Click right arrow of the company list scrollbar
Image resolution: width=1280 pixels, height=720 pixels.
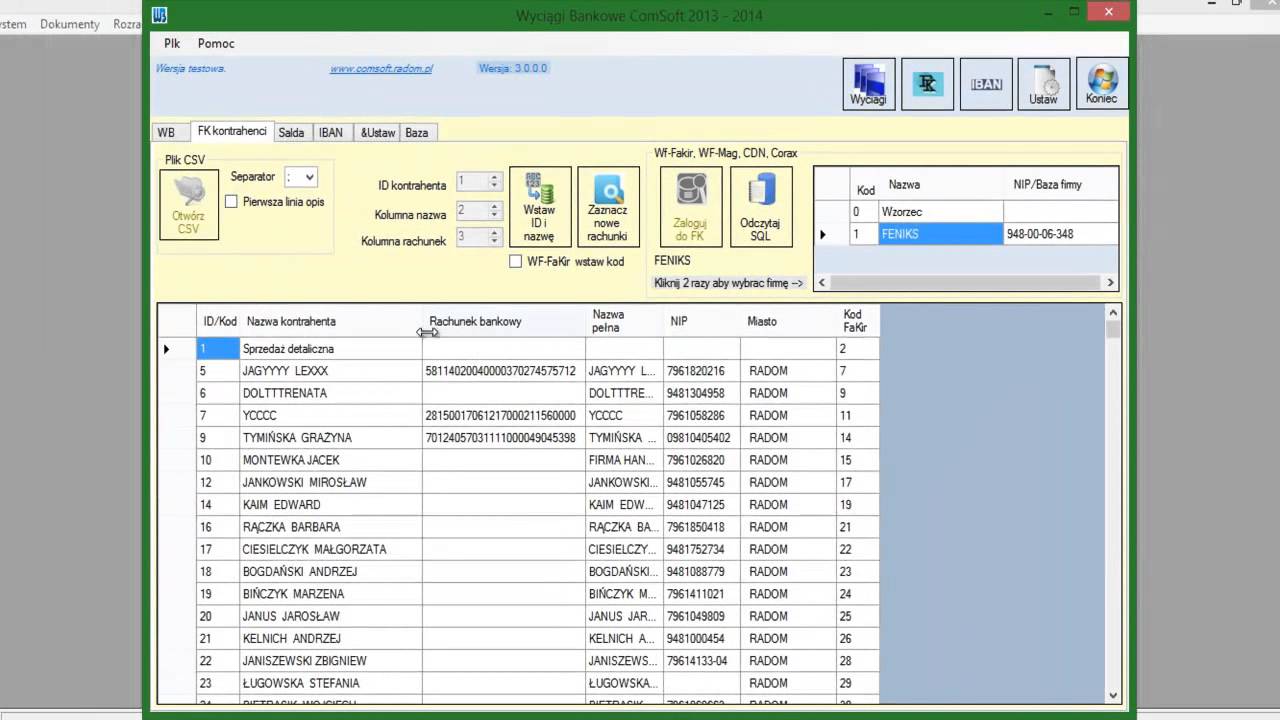[1110, 283]
